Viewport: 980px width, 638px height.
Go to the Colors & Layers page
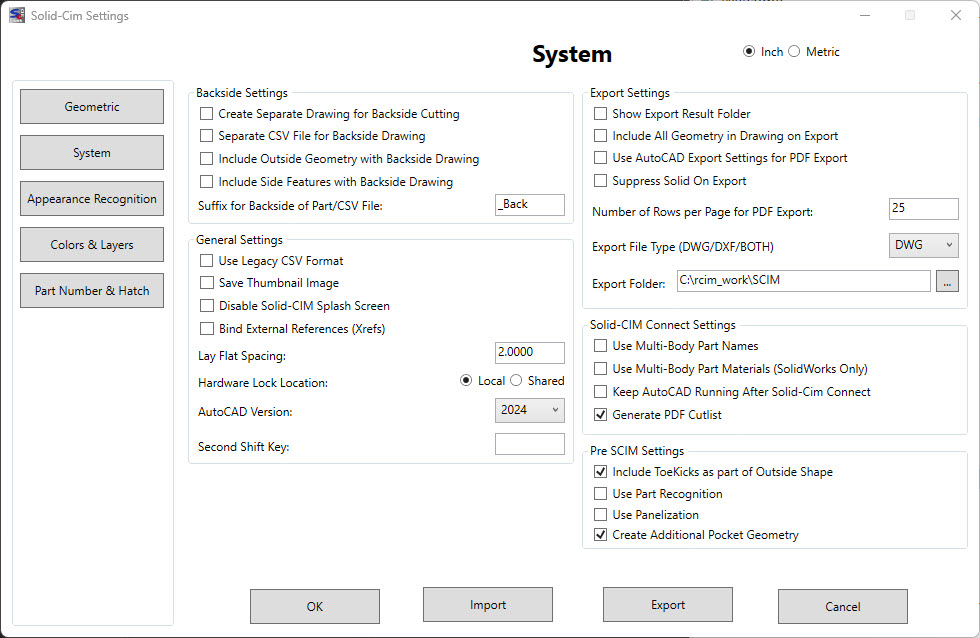[x=92, y=244]
